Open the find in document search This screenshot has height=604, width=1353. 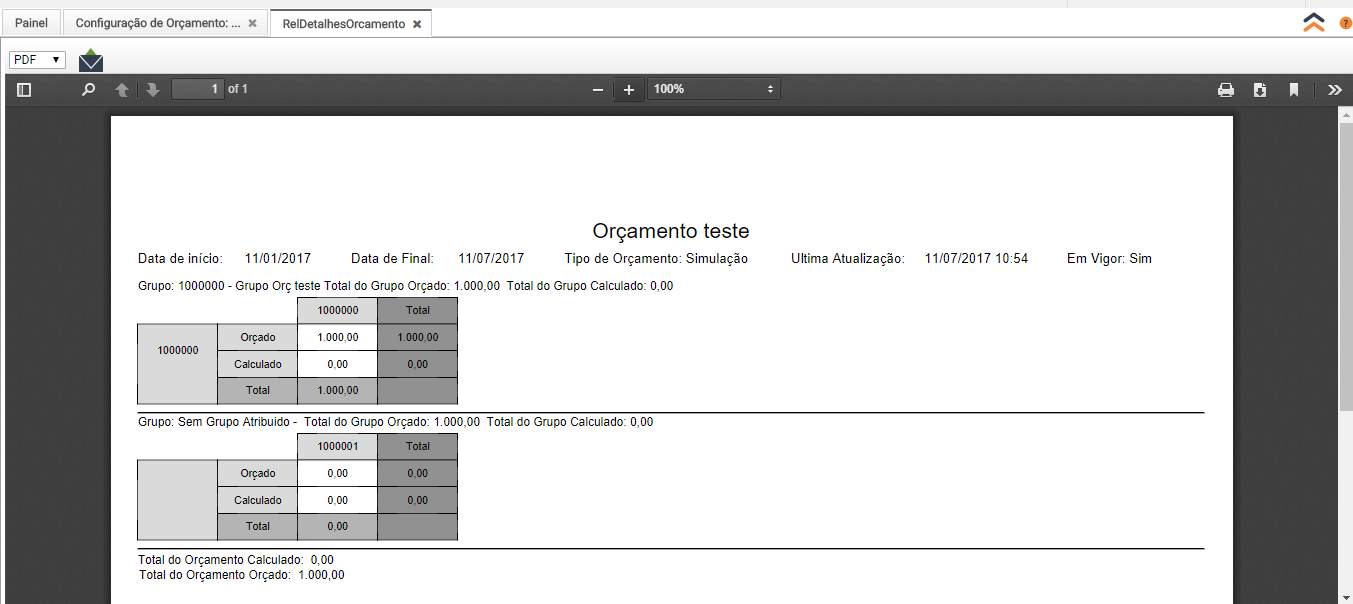(x=89, y=90)
